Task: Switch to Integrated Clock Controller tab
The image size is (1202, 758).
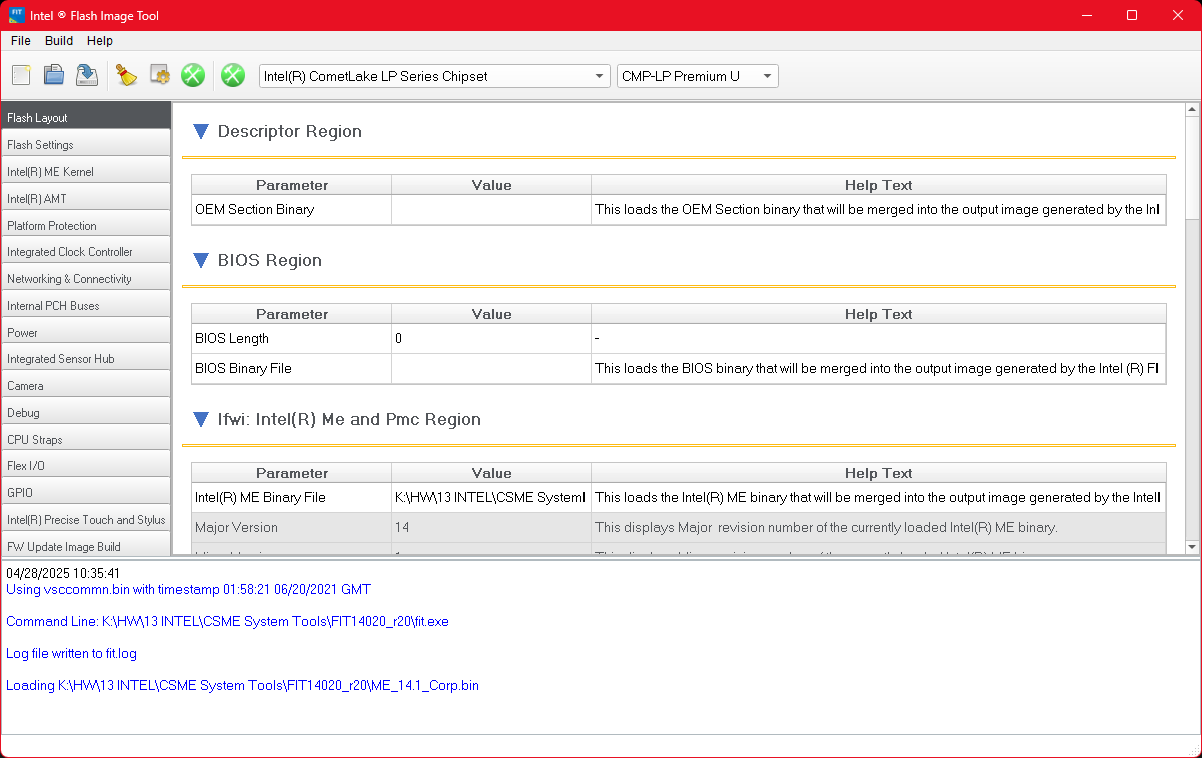Action: [x=86, y=251]
